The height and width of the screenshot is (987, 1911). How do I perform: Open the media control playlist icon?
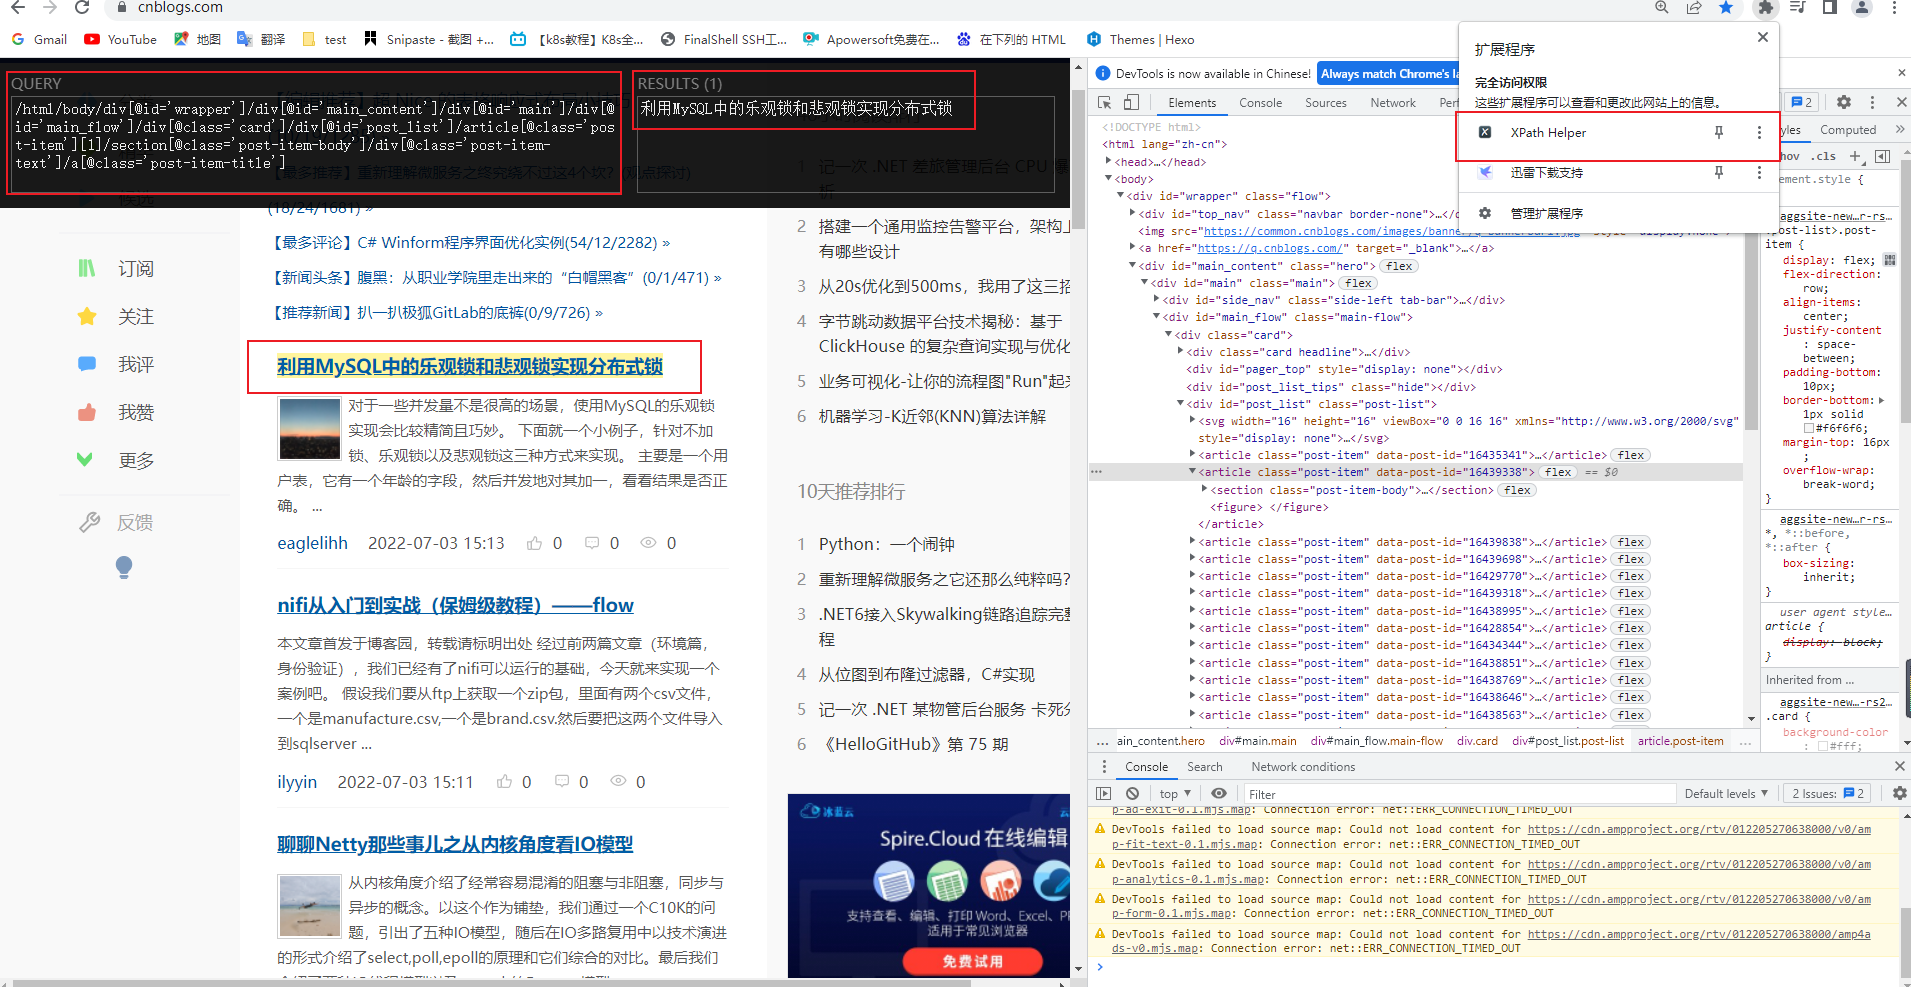point(1797,8)
